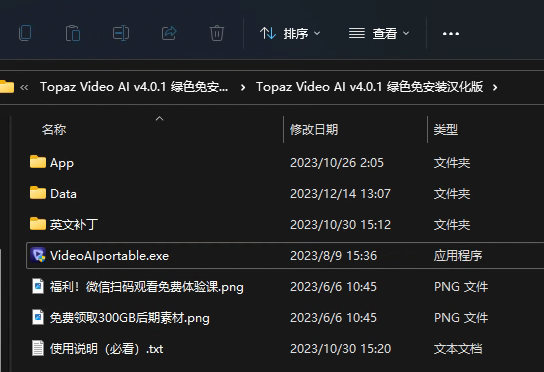Click 应用程序 type of VideoAIportable.exe
The width and height of the screenshot is (544, 372).
point(458,256)
